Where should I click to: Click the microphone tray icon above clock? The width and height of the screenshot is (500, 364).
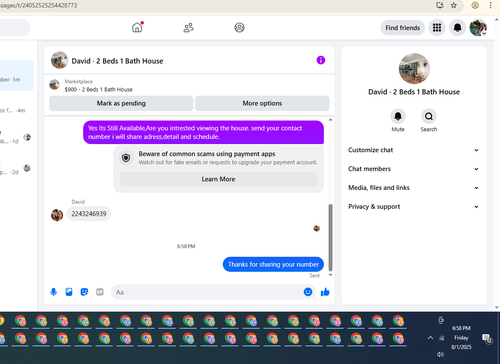point(441,320)
